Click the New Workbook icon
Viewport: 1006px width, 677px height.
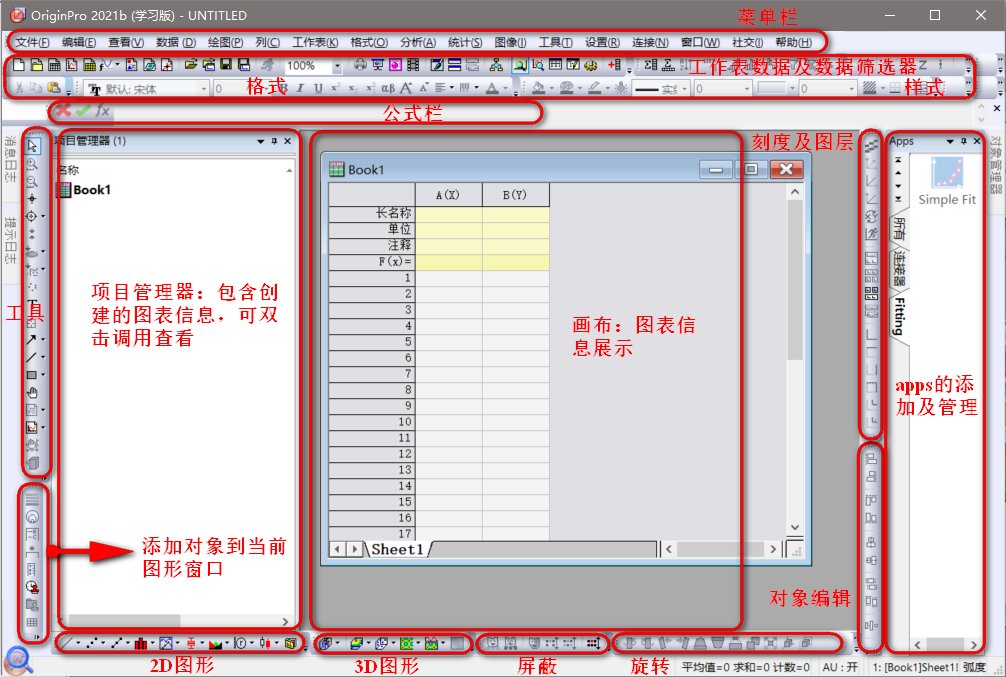(x=54, y=65)
